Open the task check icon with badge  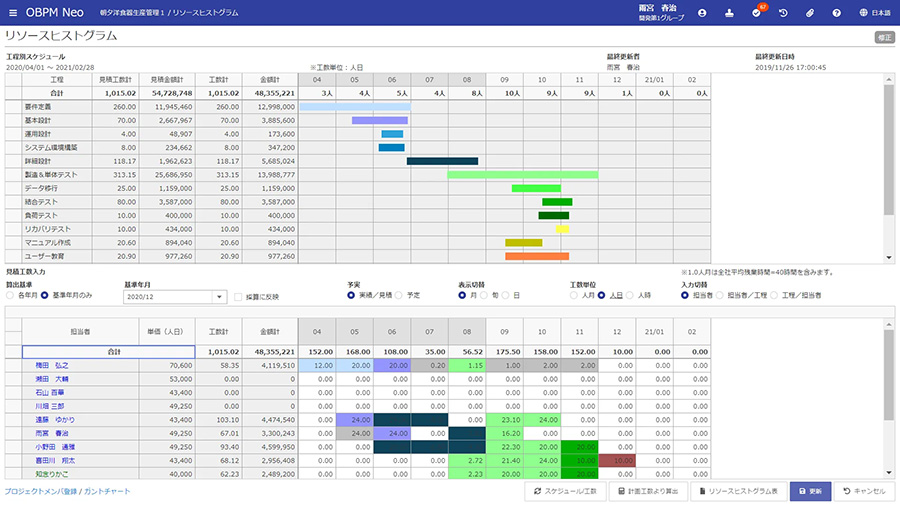tap(756, 13)
